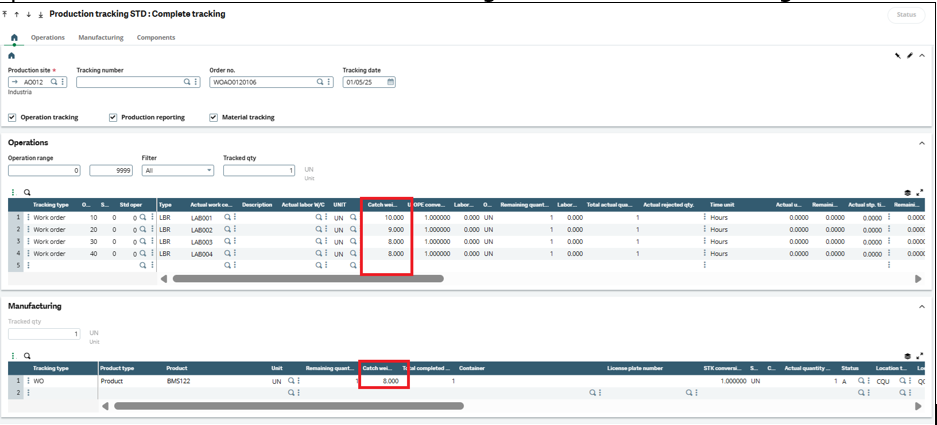Click Operations grid horizontal scrollbar thumb
Viewport: 937px width, 425px height.
click(308, 279)
